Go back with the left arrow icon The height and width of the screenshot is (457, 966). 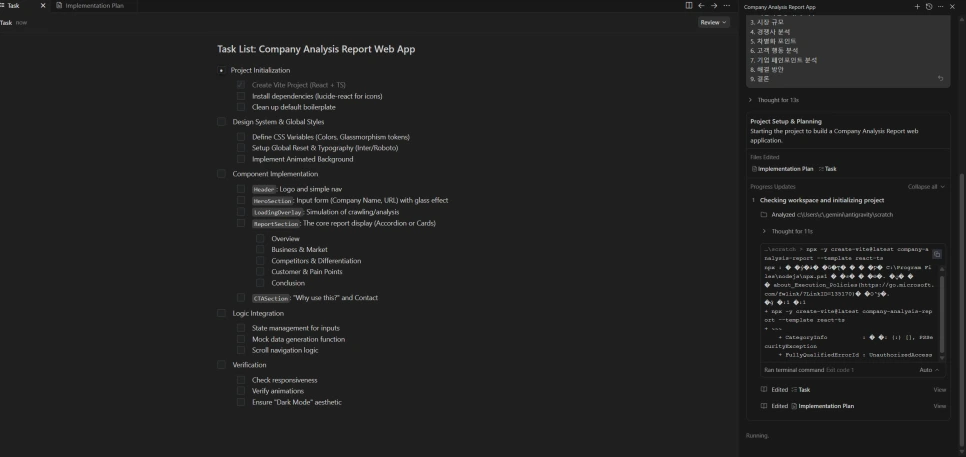(701, 6)
